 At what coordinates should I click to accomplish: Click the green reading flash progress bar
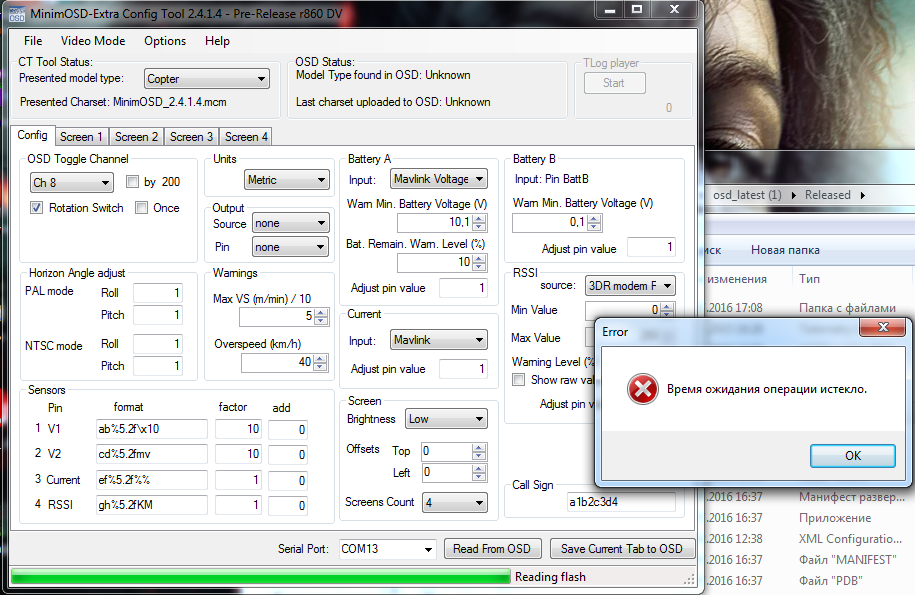[x=260, y=577]
